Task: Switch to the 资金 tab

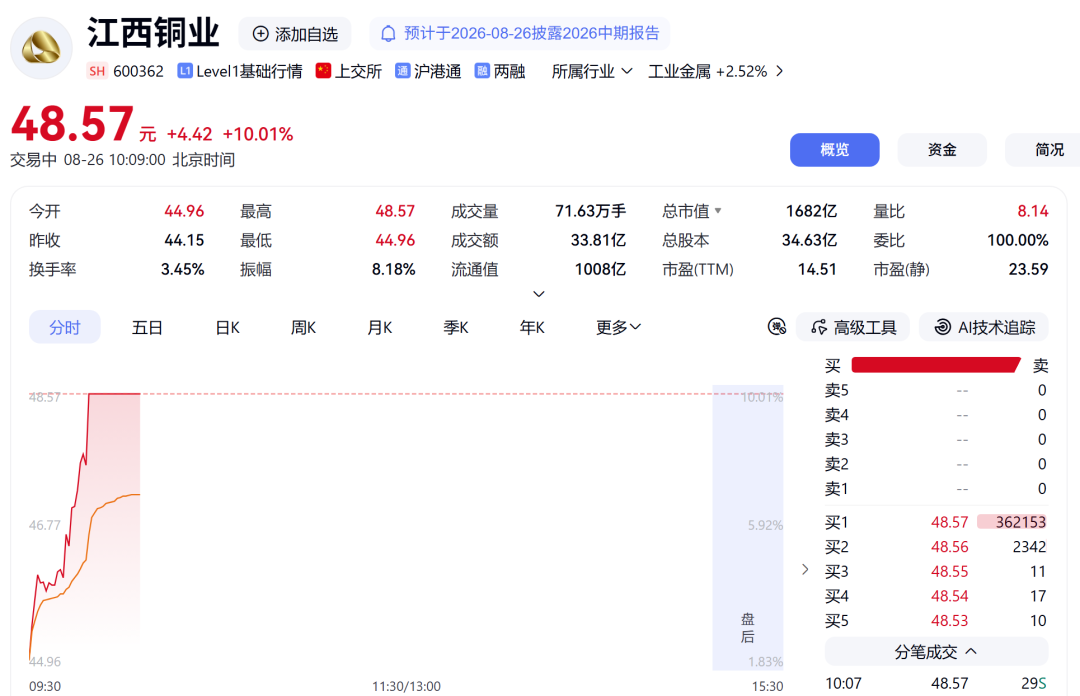Action: [x=942, y=150]
